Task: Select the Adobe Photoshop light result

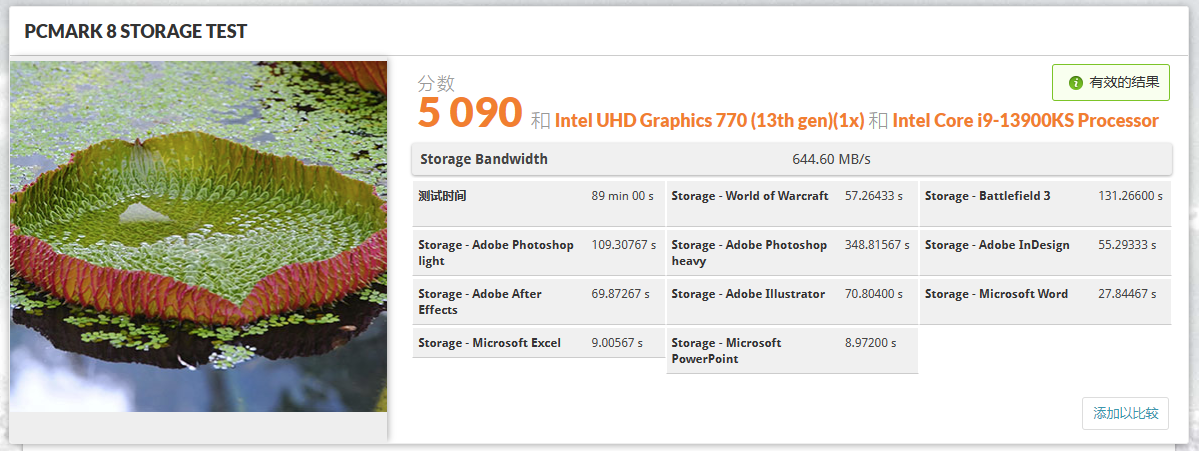Action: click(x=538, y=253)
